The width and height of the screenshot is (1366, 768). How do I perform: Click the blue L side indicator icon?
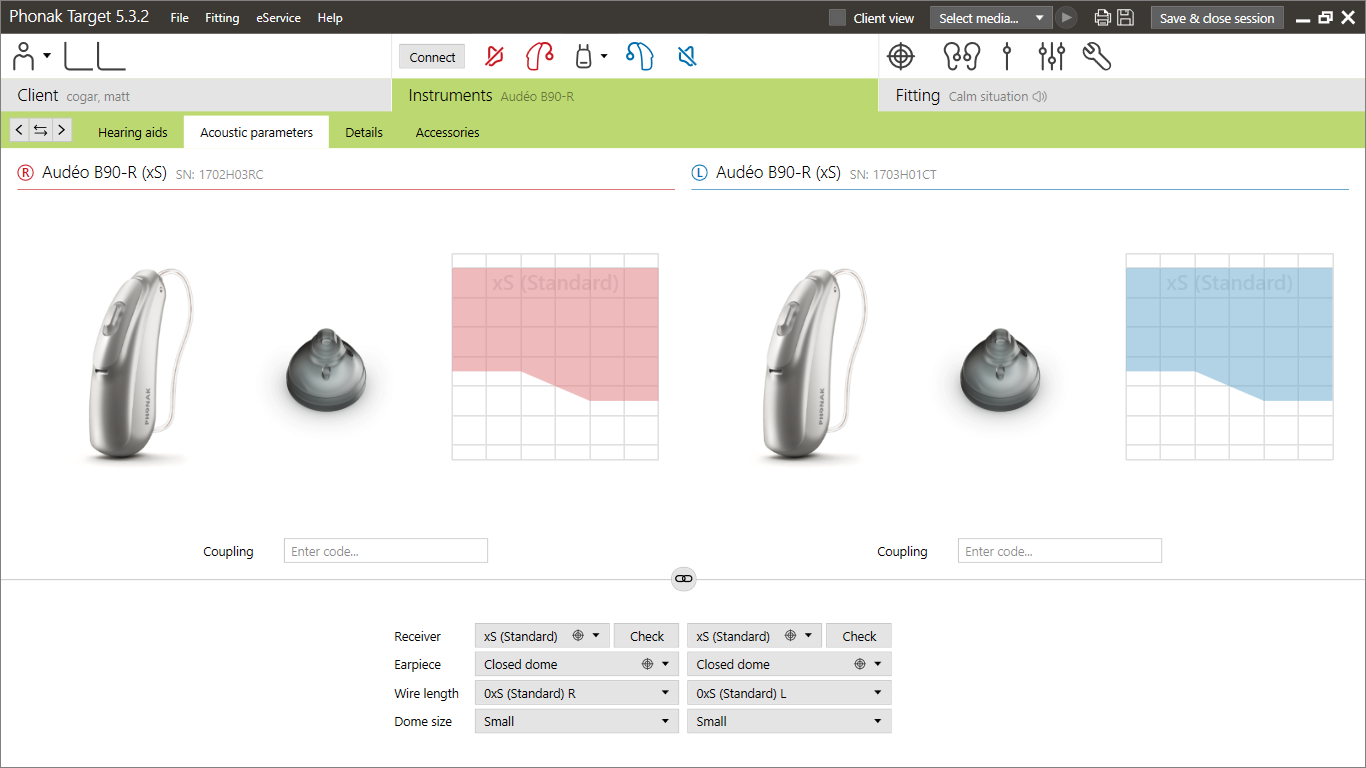coord(700,173)
